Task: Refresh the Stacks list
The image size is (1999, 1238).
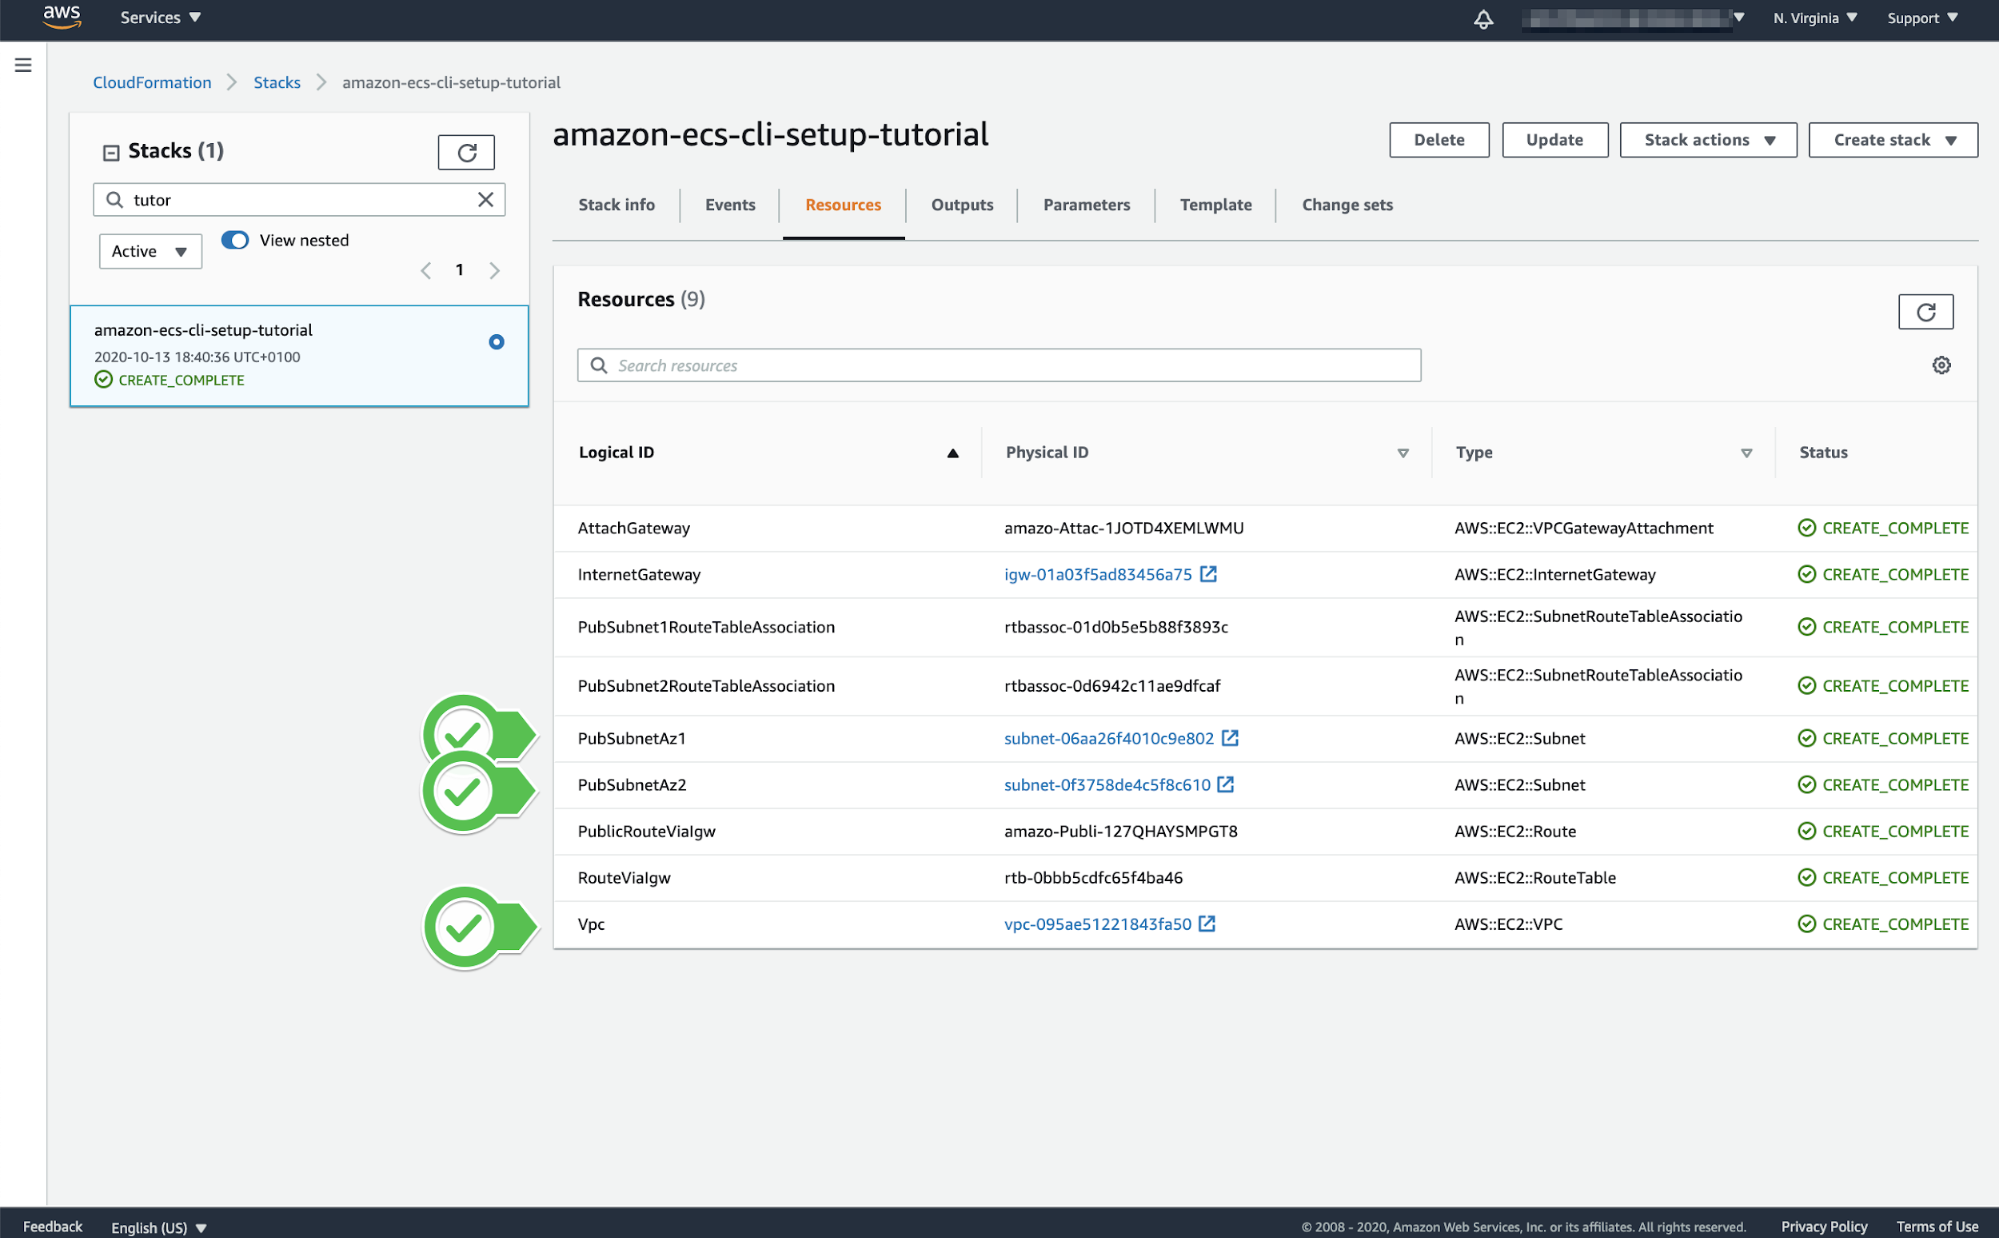Action: [466, 152]
